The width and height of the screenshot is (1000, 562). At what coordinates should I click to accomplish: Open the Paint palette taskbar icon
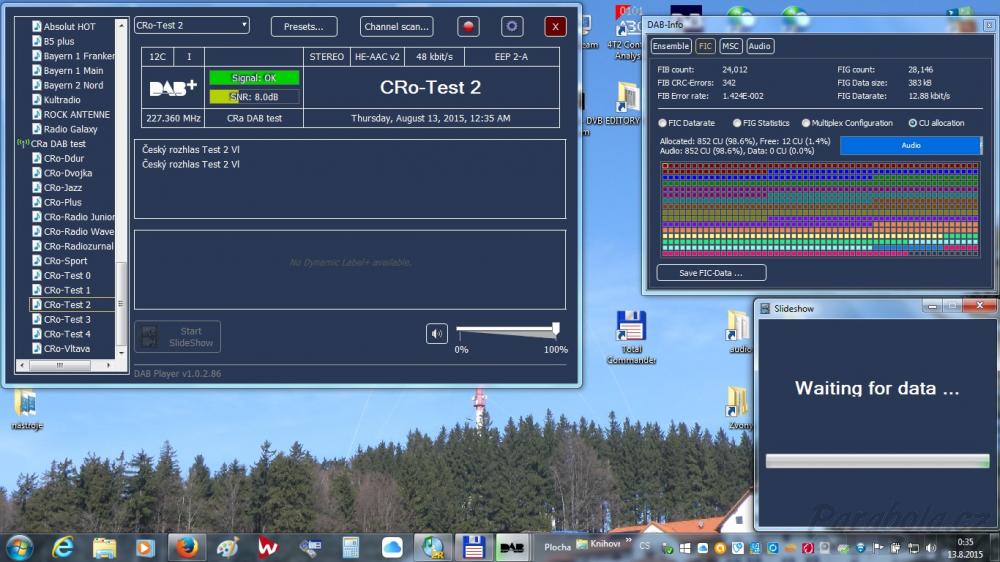[227, 548]
